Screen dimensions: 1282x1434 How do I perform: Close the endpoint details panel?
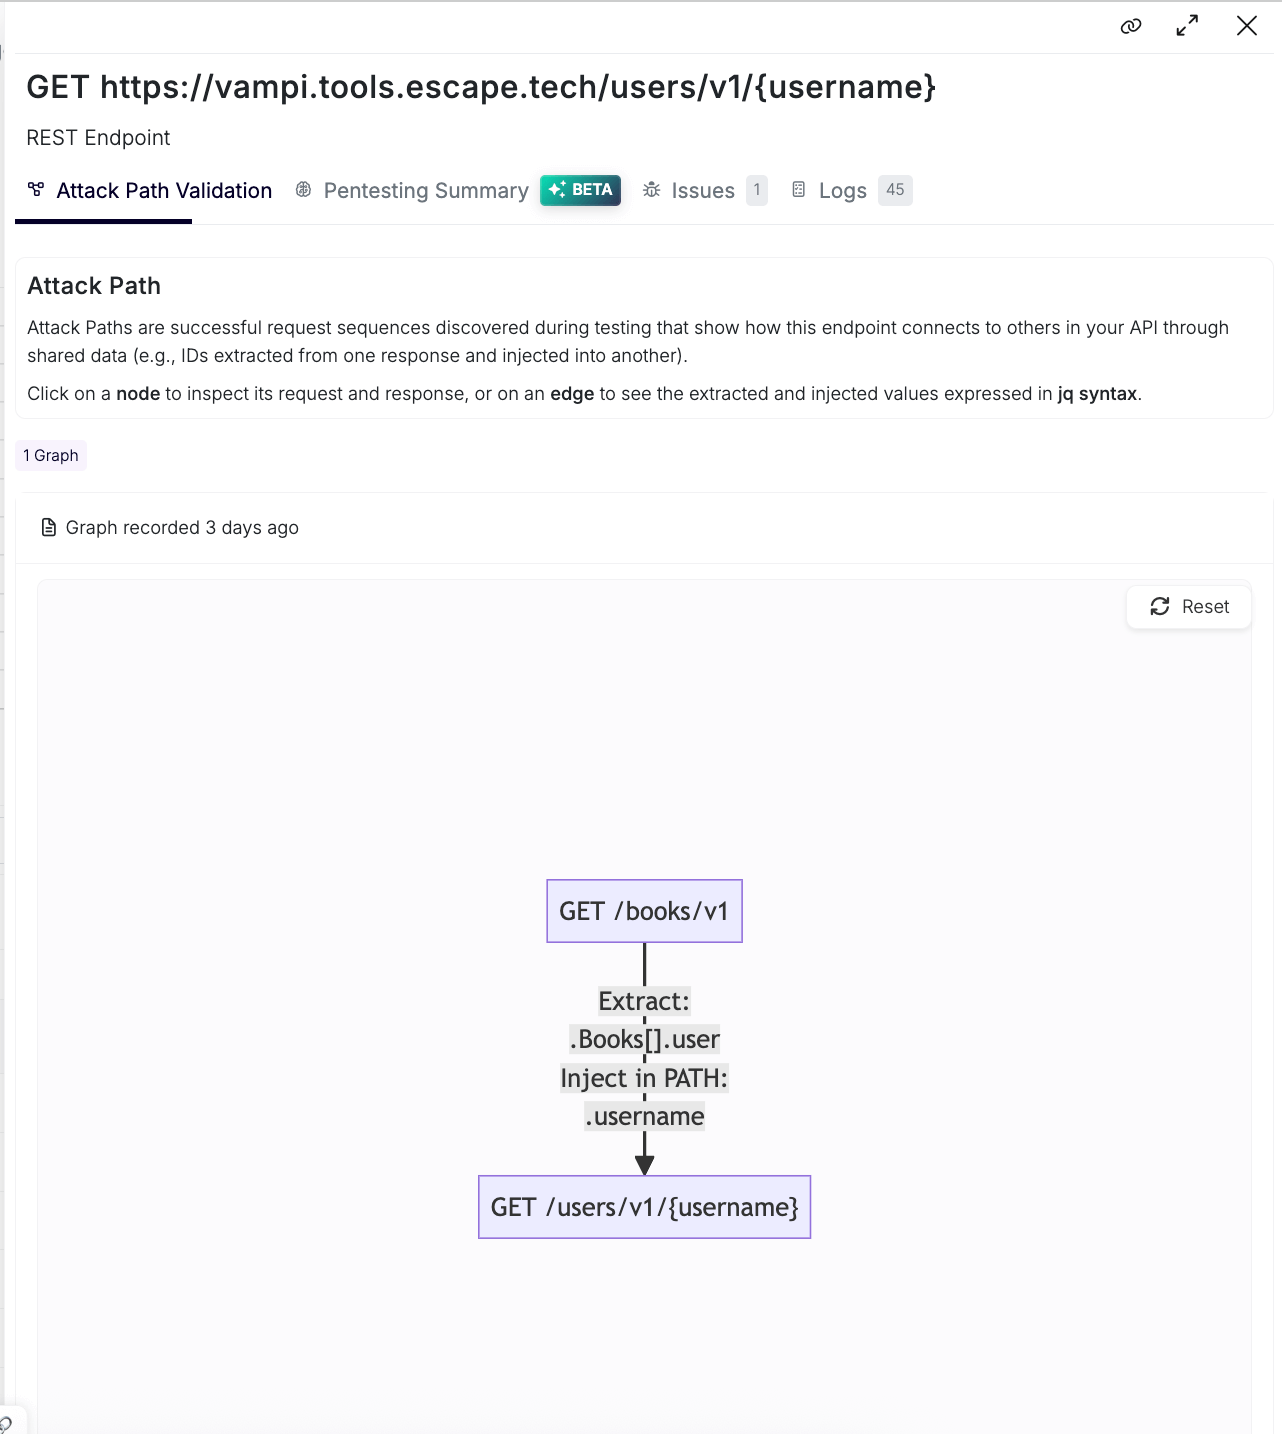point(1246,26)
